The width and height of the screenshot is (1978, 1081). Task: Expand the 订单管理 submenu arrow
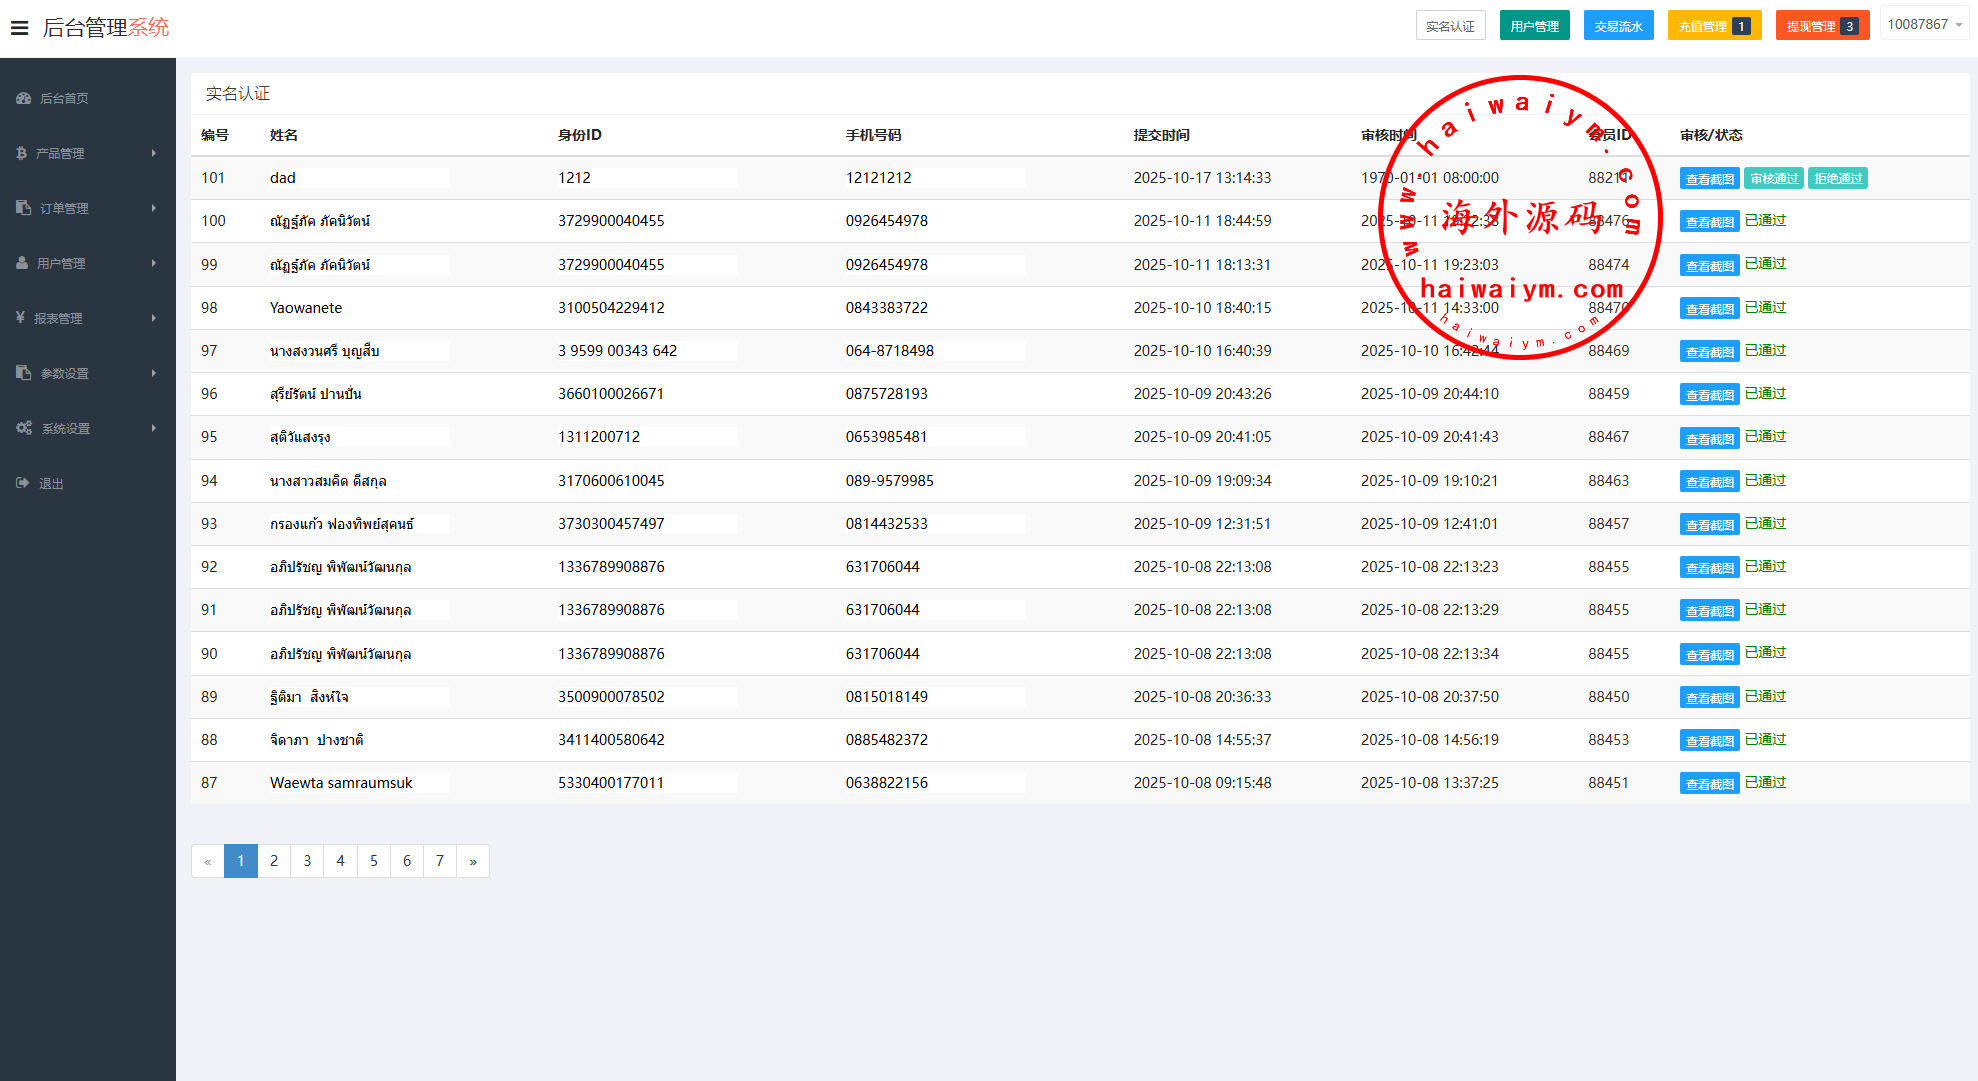(x=154, y=208)
